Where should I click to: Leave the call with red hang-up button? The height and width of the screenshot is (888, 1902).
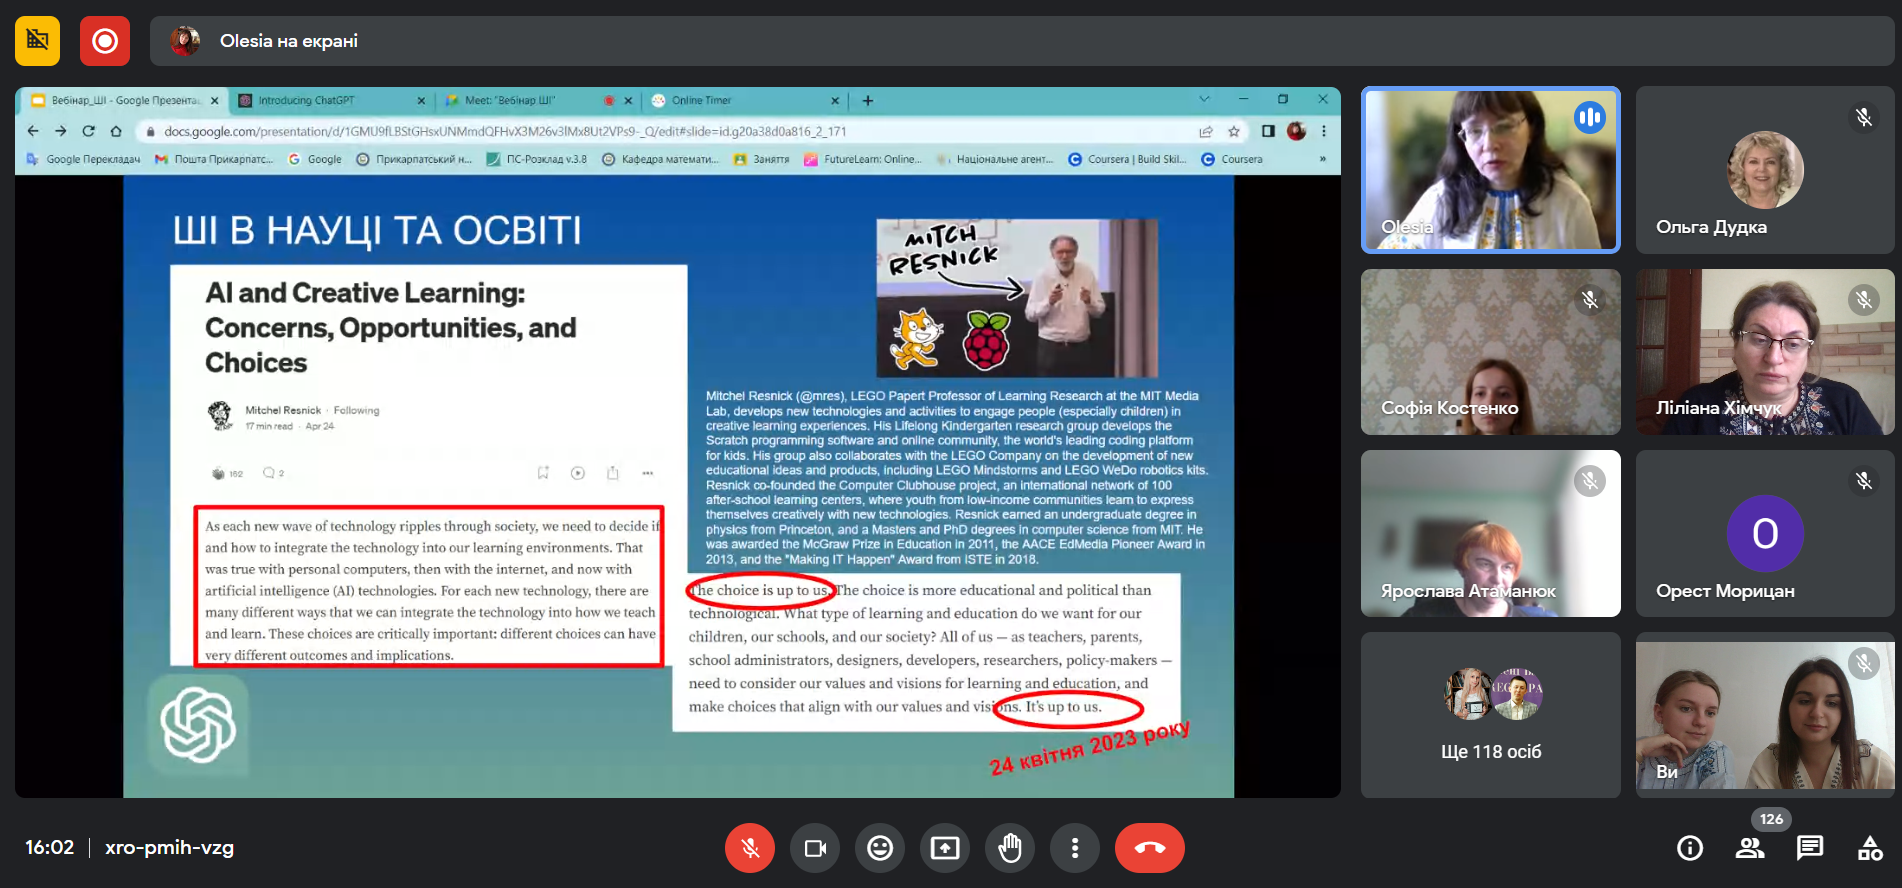1149,848
